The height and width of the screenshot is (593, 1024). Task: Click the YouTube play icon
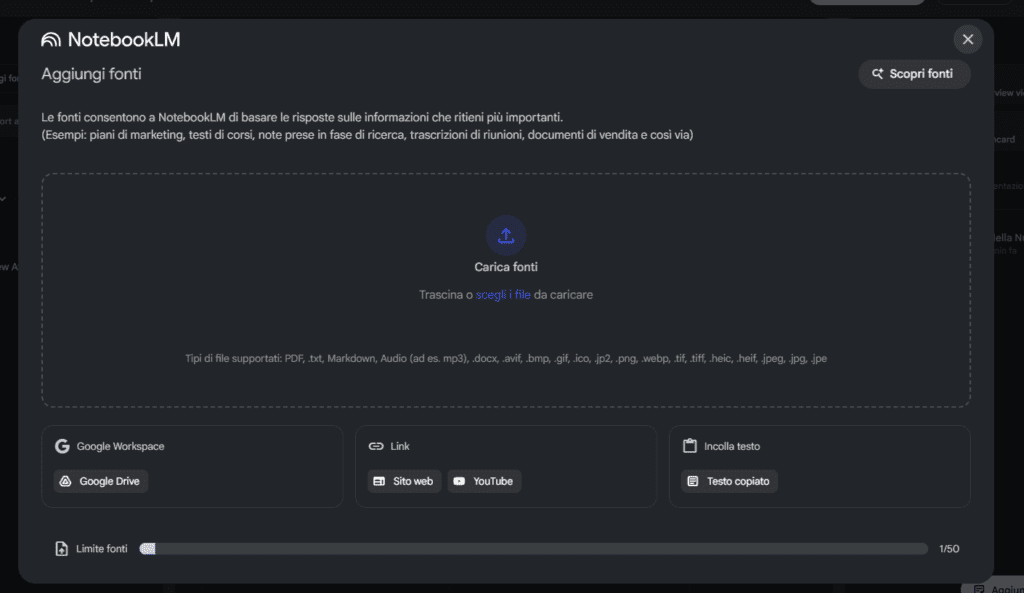[459, 481]
